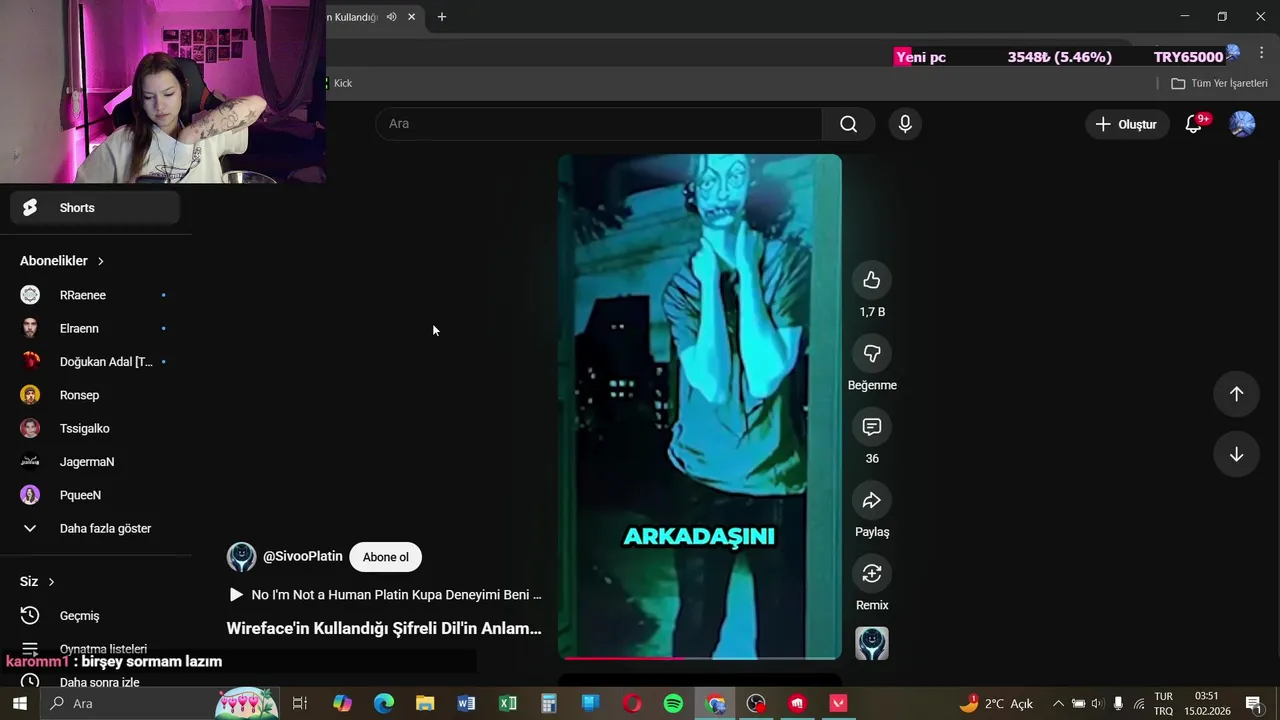Open Doğukan Adal subscription channel

pos(95,362)
